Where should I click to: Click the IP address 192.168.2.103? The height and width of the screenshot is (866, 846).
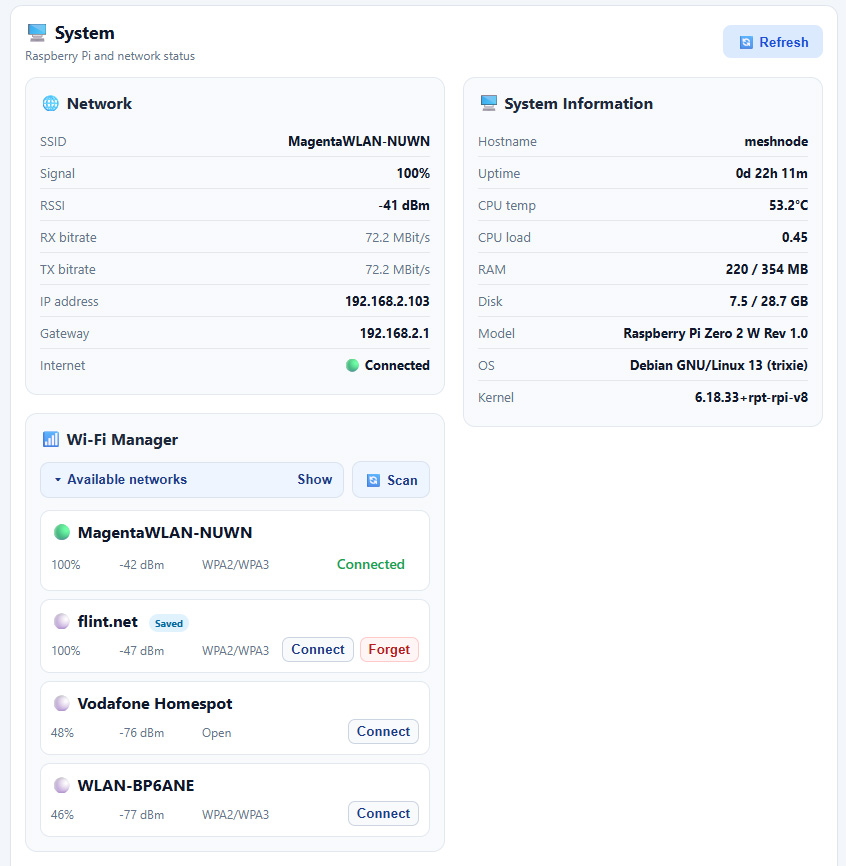click(387, 302)
